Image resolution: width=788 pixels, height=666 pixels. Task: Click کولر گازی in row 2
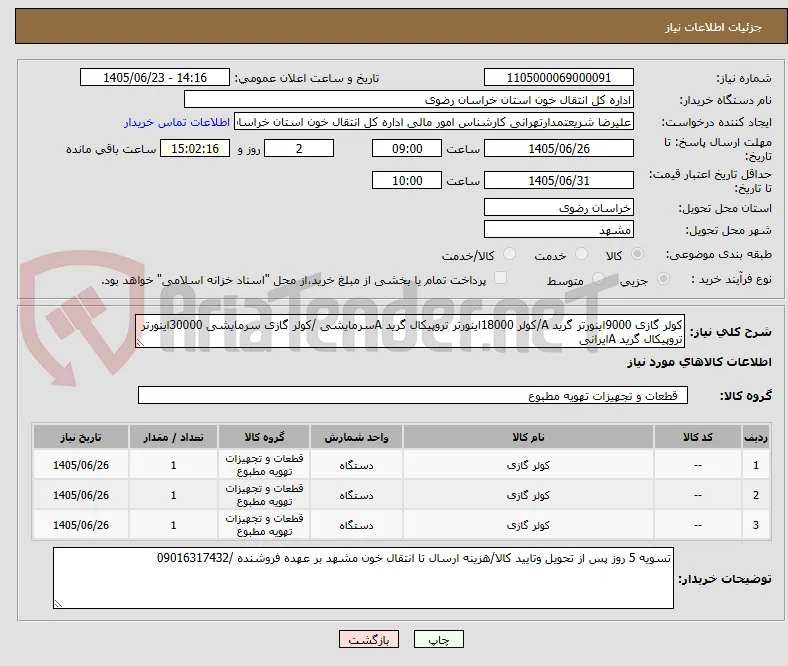tap(528, 495)
